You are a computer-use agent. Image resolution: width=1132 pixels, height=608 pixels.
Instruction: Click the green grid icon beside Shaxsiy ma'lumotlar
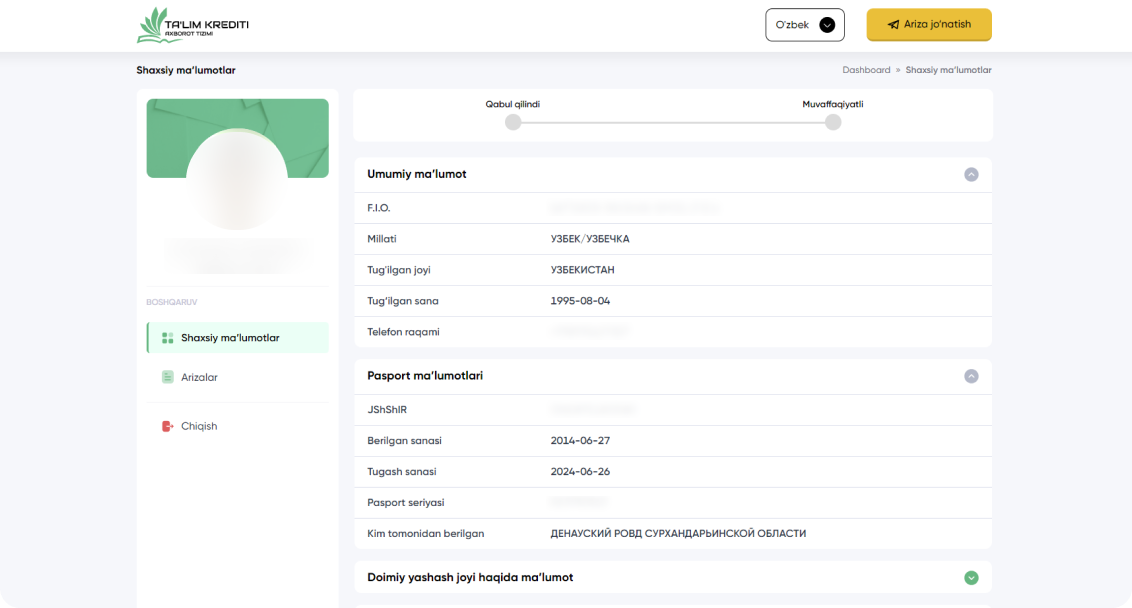point(167,338)
